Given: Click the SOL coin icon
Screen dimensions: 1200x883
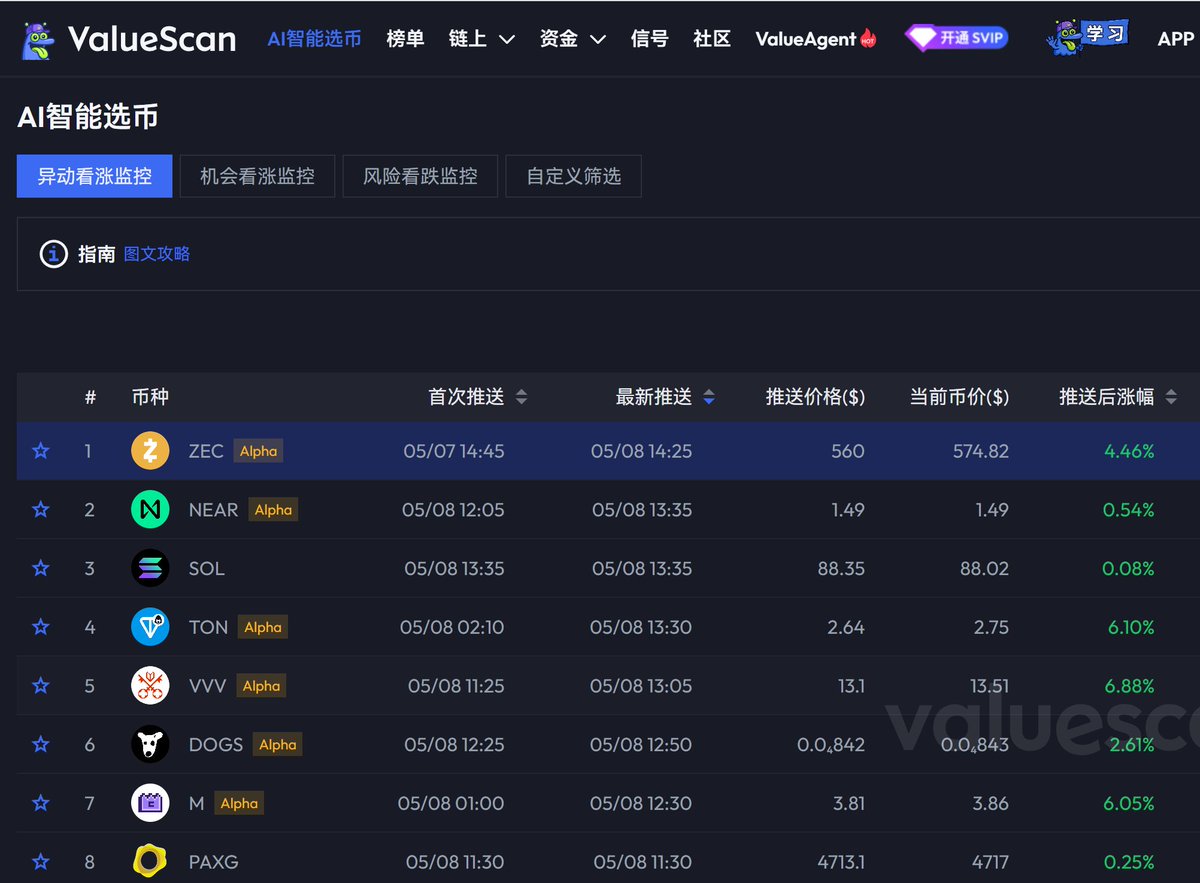Looking at the screenshot, I should click(x=150, y=568).
